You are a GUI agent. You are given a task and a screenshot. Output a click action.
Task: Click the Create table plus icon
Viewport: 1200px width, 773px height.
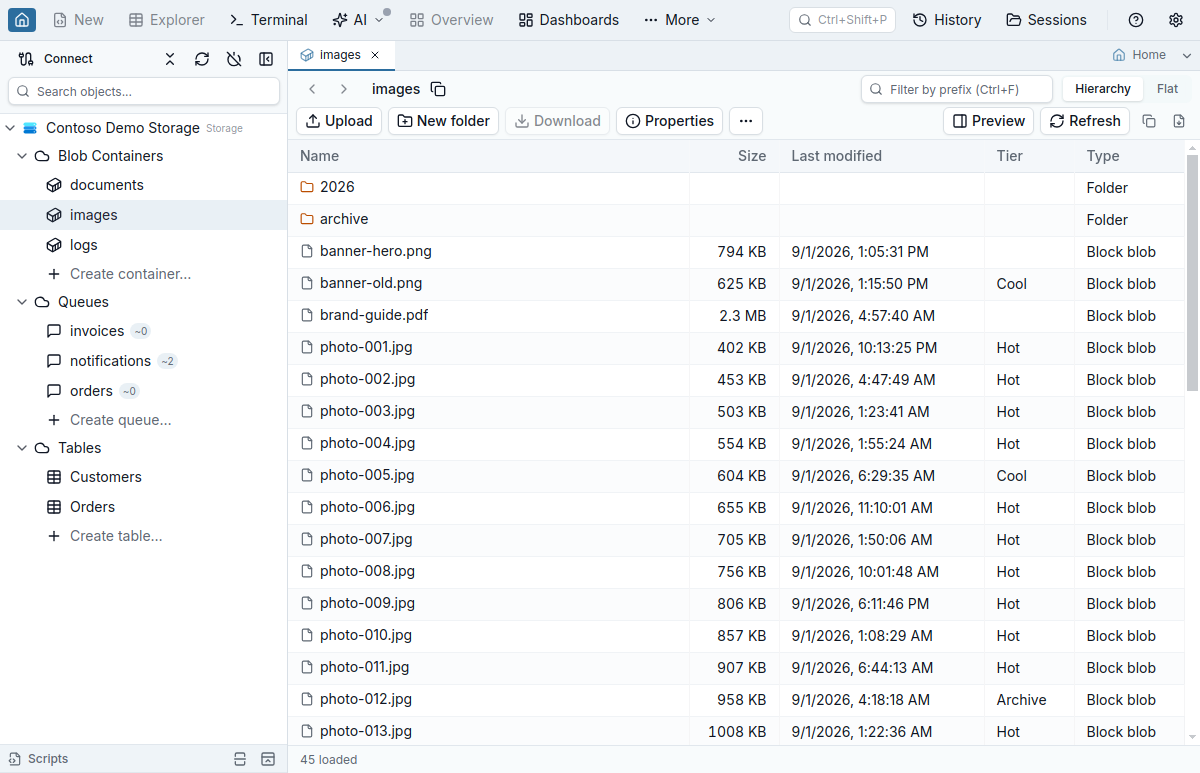click(54, 536)
